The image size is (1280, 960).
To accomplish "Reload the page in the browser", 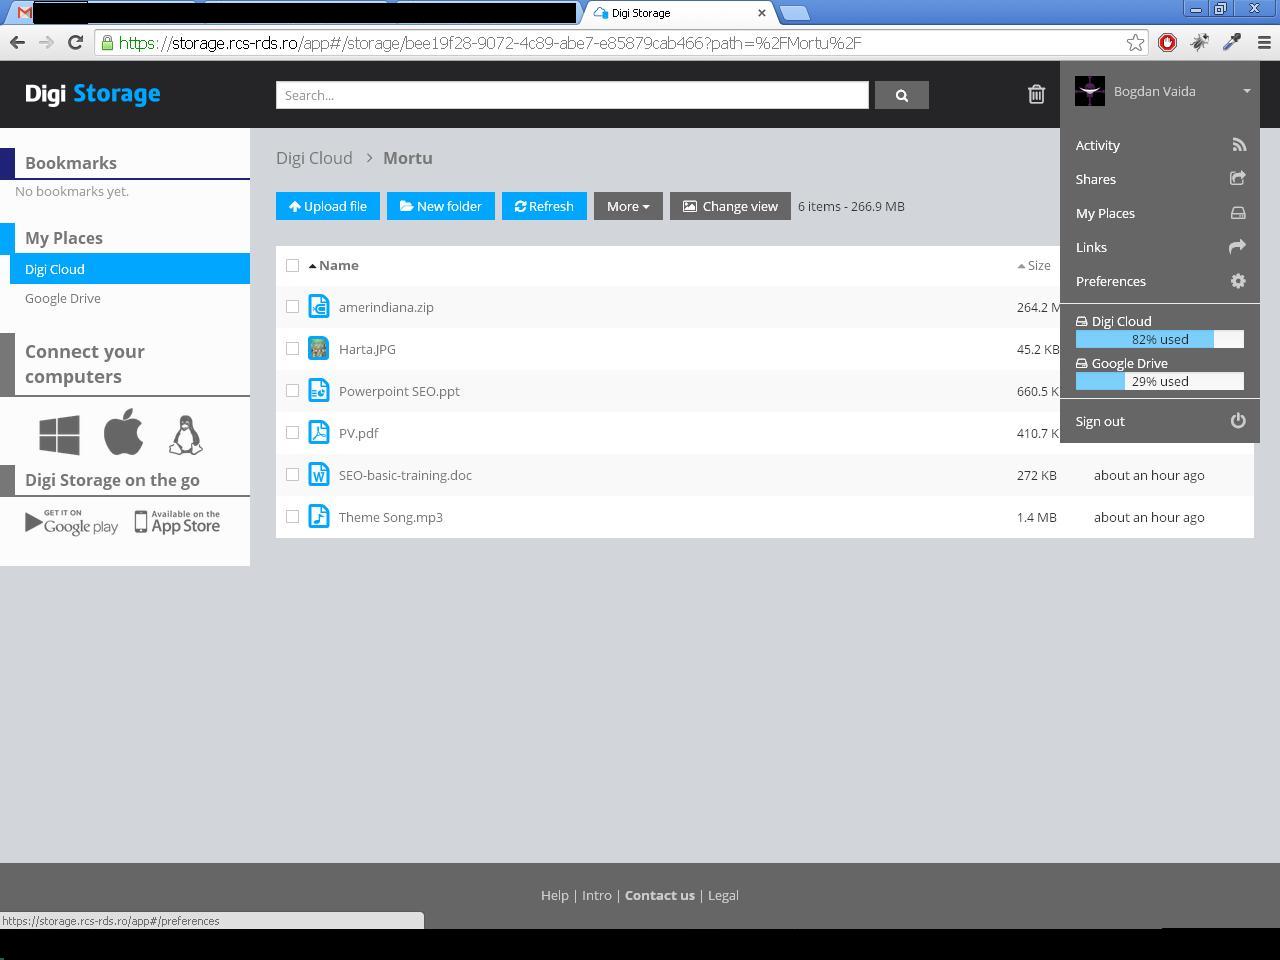I will pos(75,42).
